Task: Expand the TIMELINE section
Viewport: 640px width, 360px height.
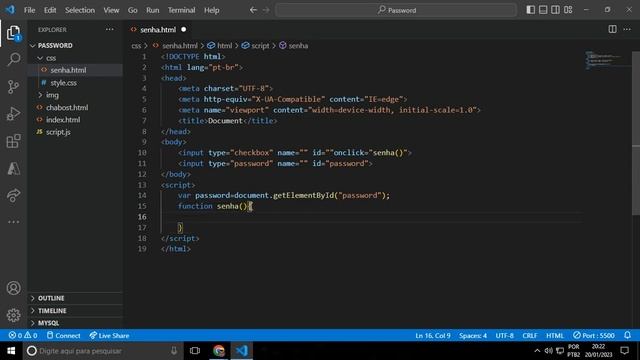Action: (52, 311)
